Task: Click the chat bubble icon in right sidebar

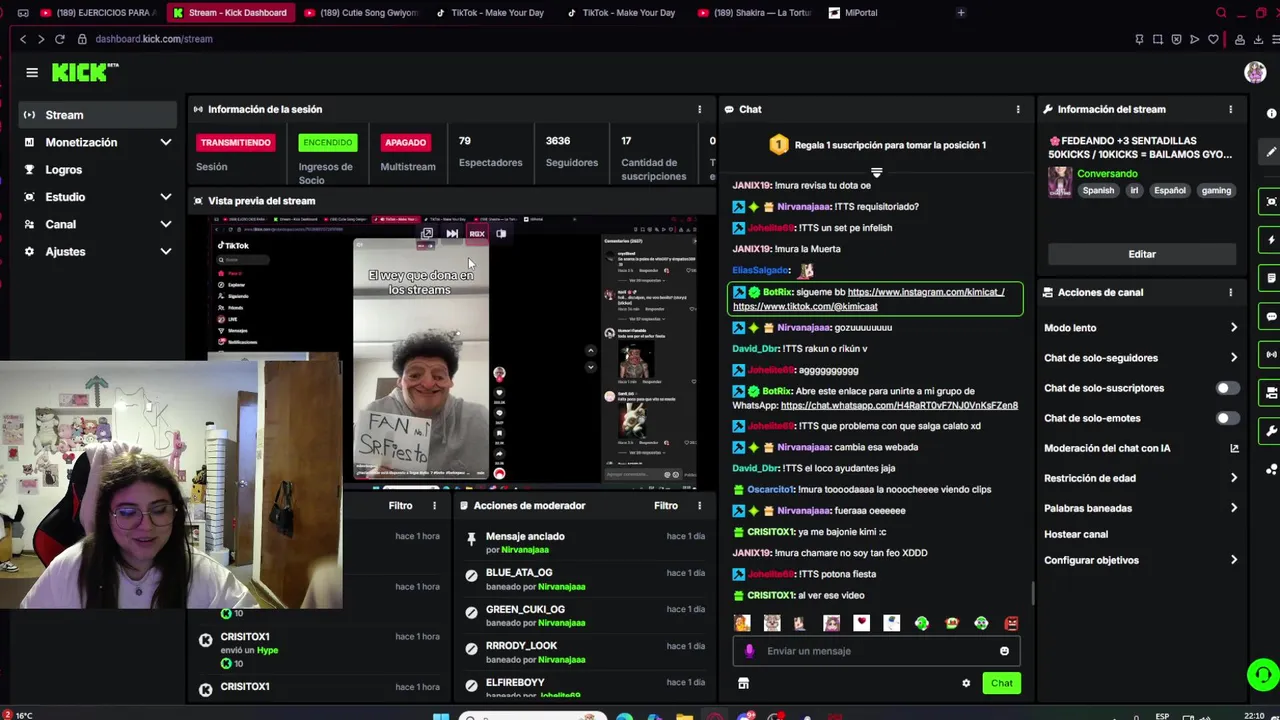Action: tap(1271, 316)
